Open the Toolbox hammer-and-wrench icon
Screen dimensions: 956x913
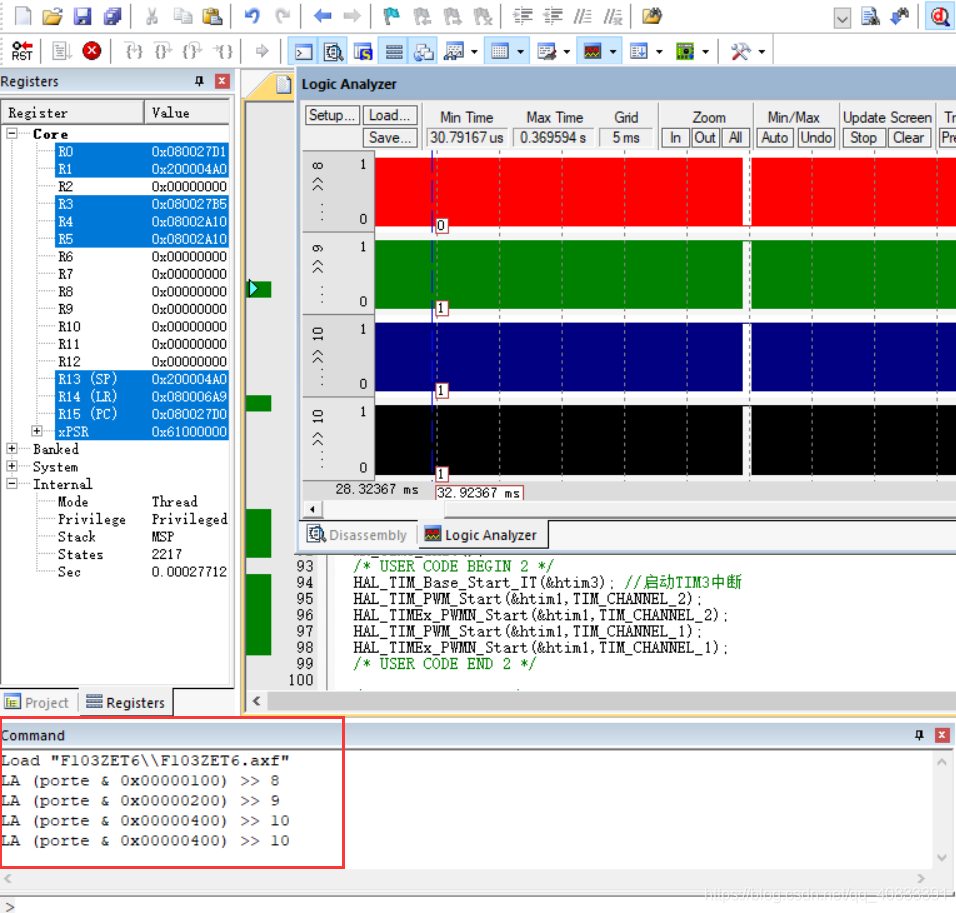[741, 51]
